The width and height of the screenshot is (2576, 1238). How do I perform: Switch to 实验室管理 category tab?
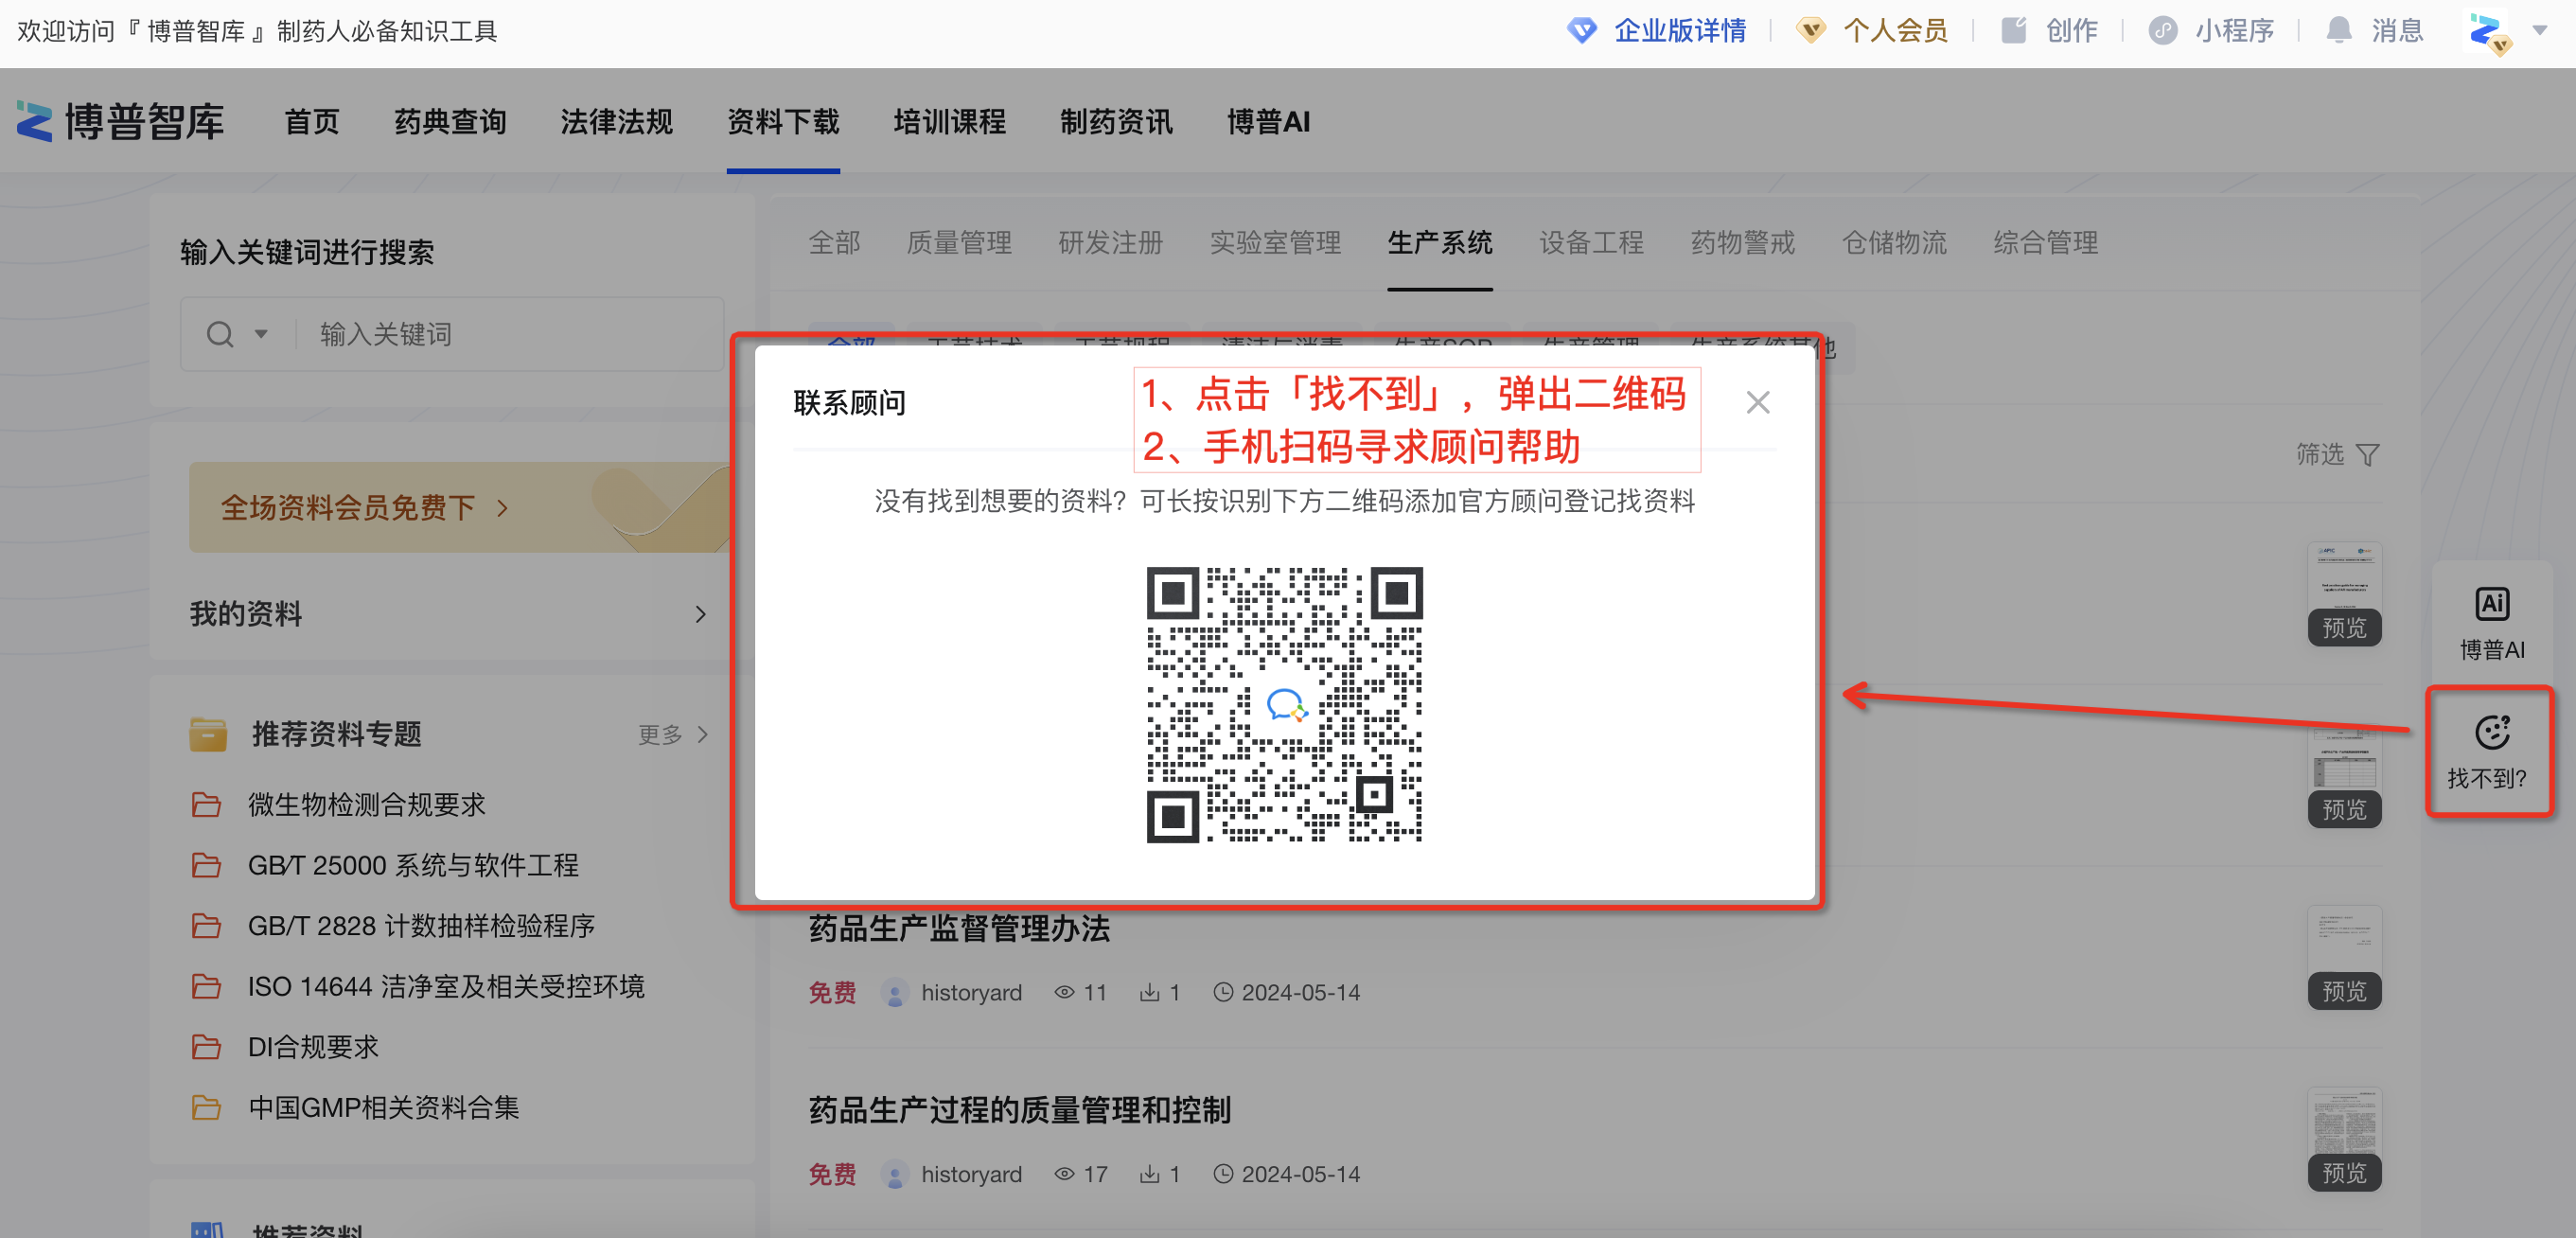click(1275, 242)
